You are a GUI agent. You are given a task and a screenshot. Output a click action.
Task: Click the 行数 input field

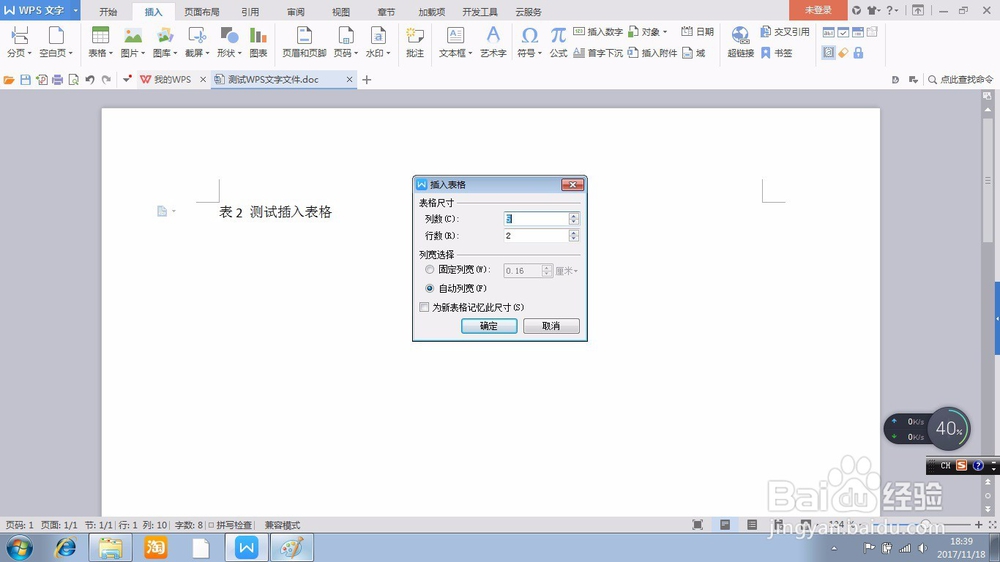pyautogui.click(x=536, y=236)
